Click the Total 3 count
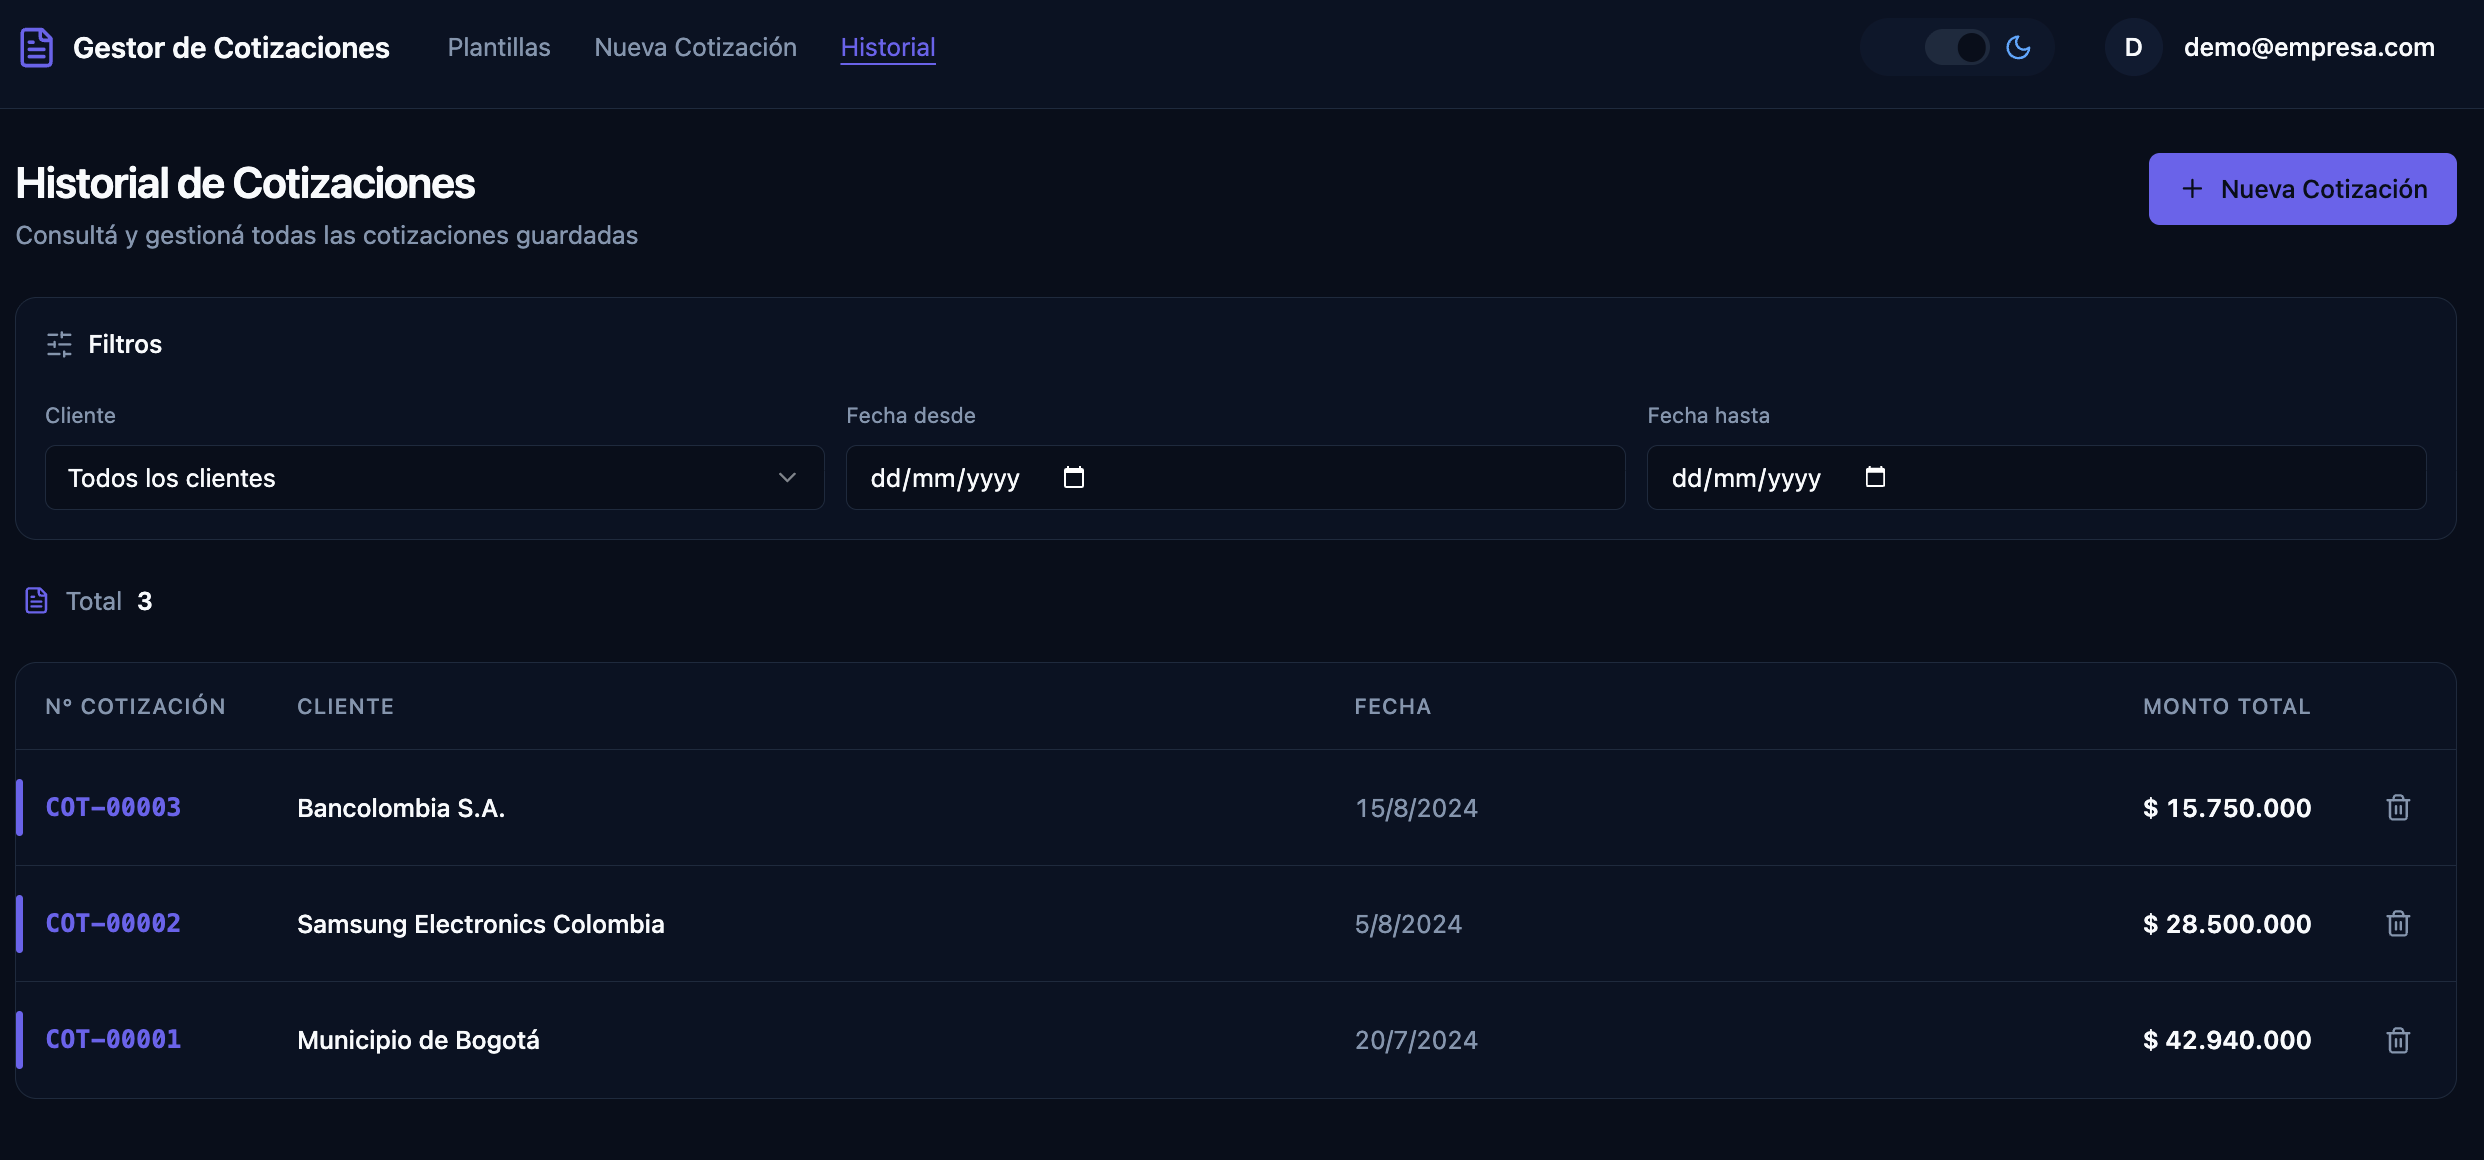Screen dimensions: 2484x1160 pos(109,601)
